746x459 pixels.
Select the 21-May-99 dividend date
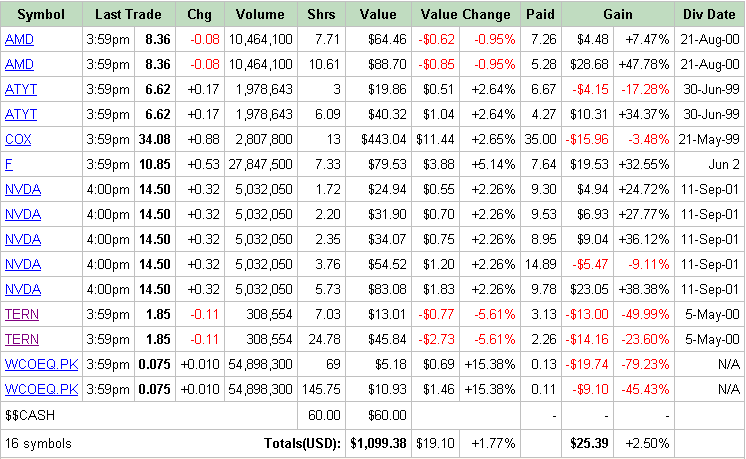click(709, 139)
